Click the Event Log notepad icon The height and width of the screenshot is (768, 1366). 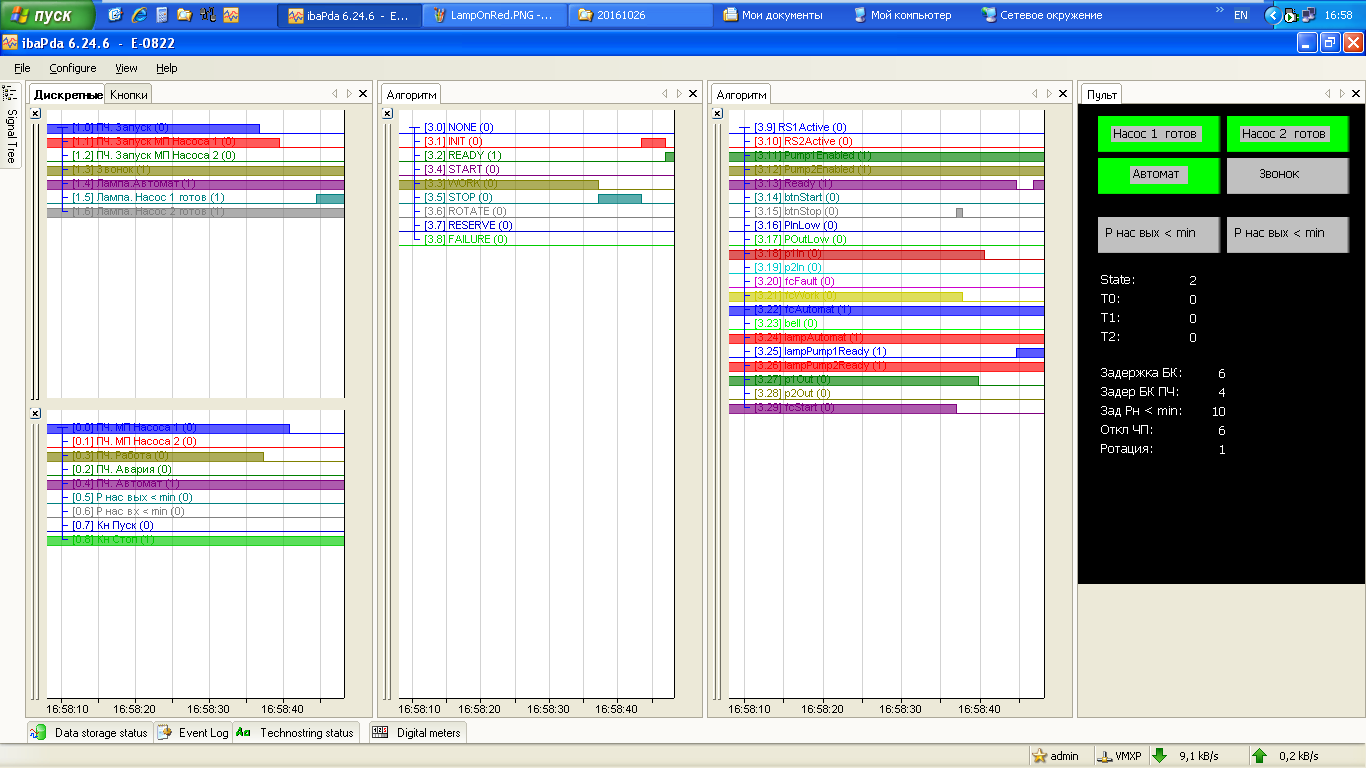pyautogui.click(x=165, y=733)
